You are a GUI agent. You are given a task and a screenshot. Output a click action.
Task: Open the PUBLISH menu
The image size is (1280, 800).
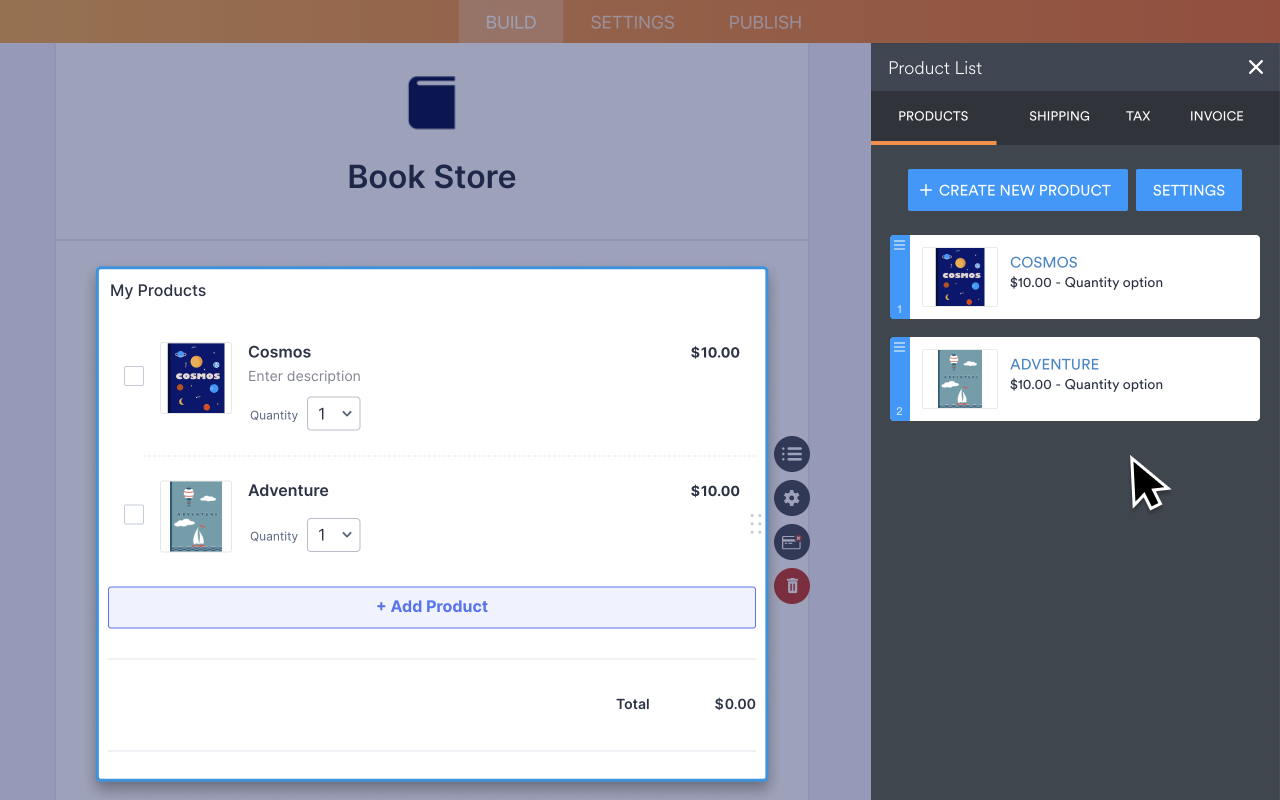point(764,22)
